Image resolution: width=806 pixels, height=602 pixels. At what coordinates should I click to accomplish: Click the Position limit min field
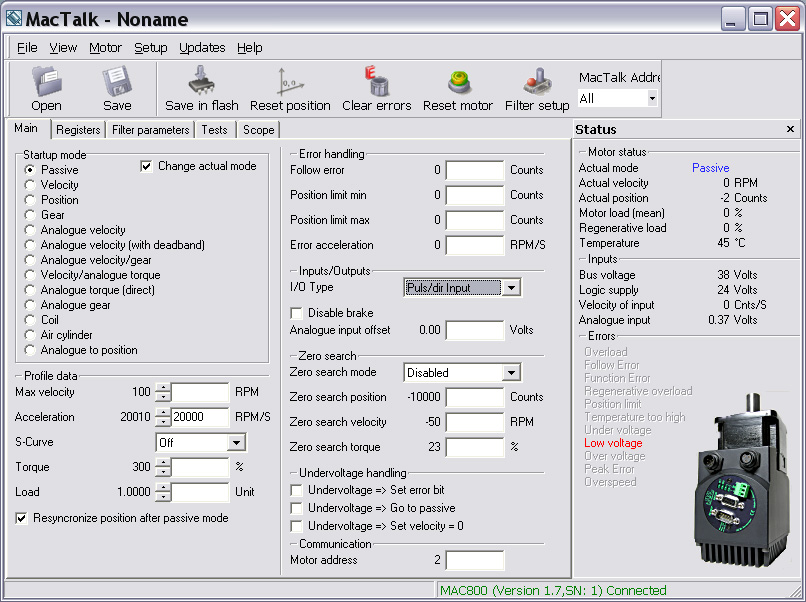click(x=474, y=195)
